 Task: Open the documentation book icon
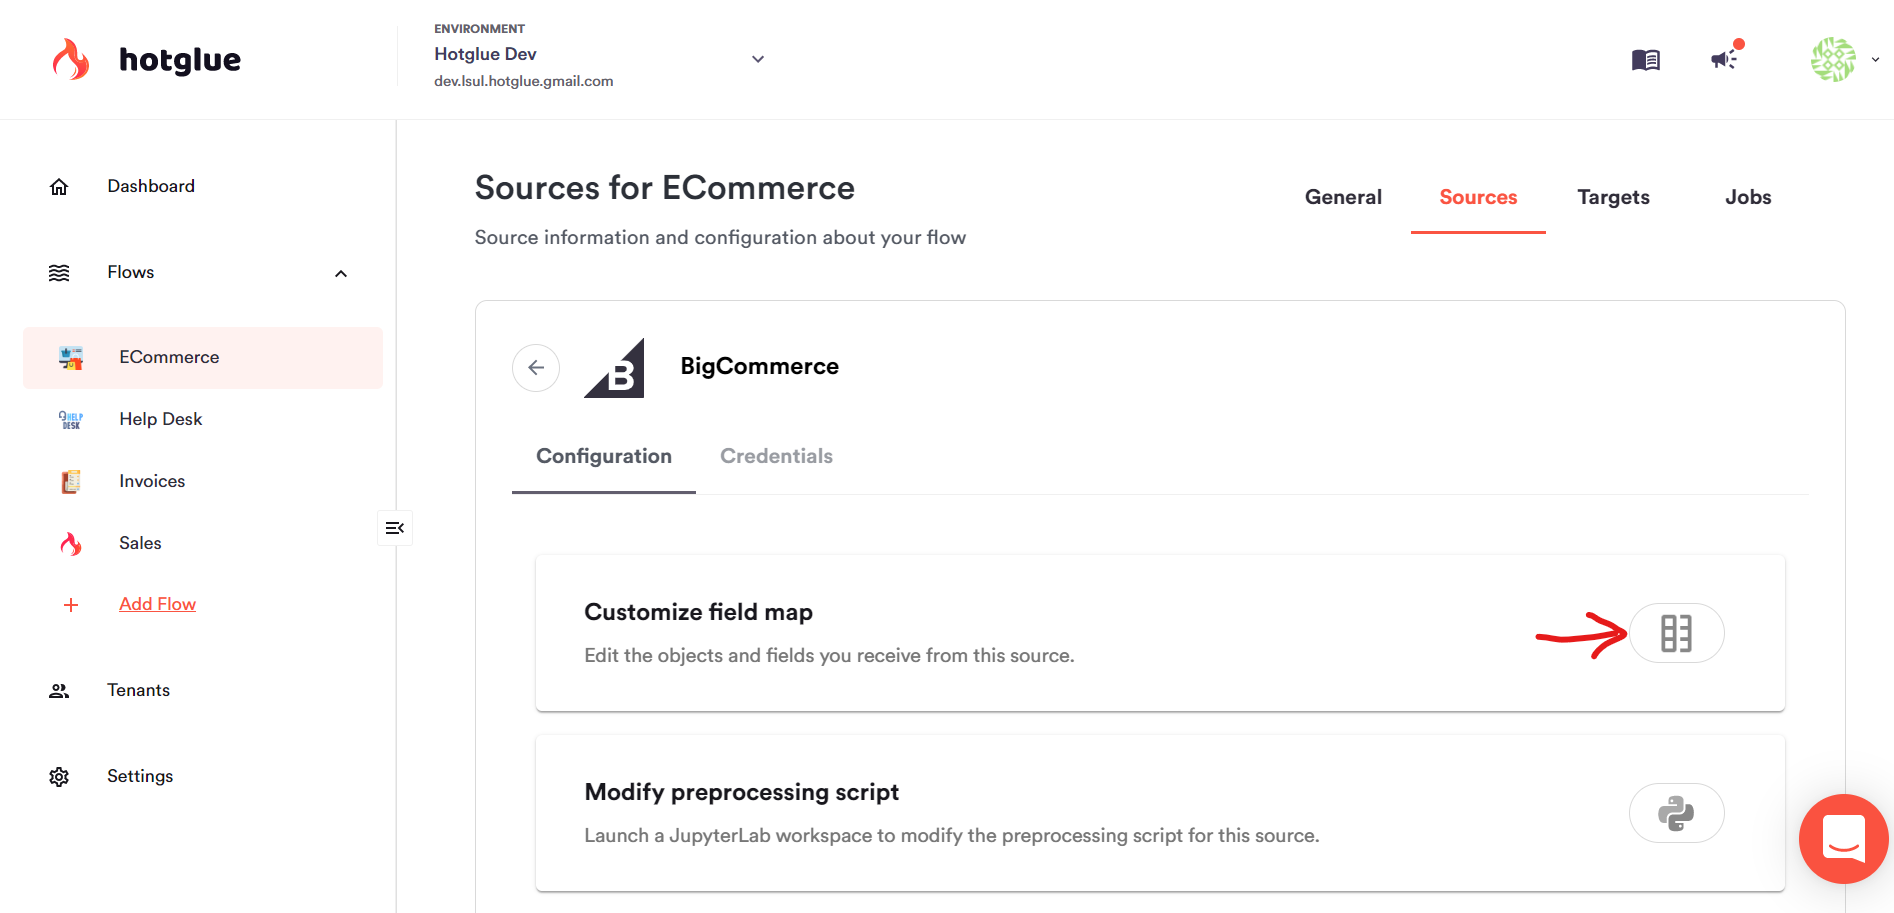[x=1645, y=60]
